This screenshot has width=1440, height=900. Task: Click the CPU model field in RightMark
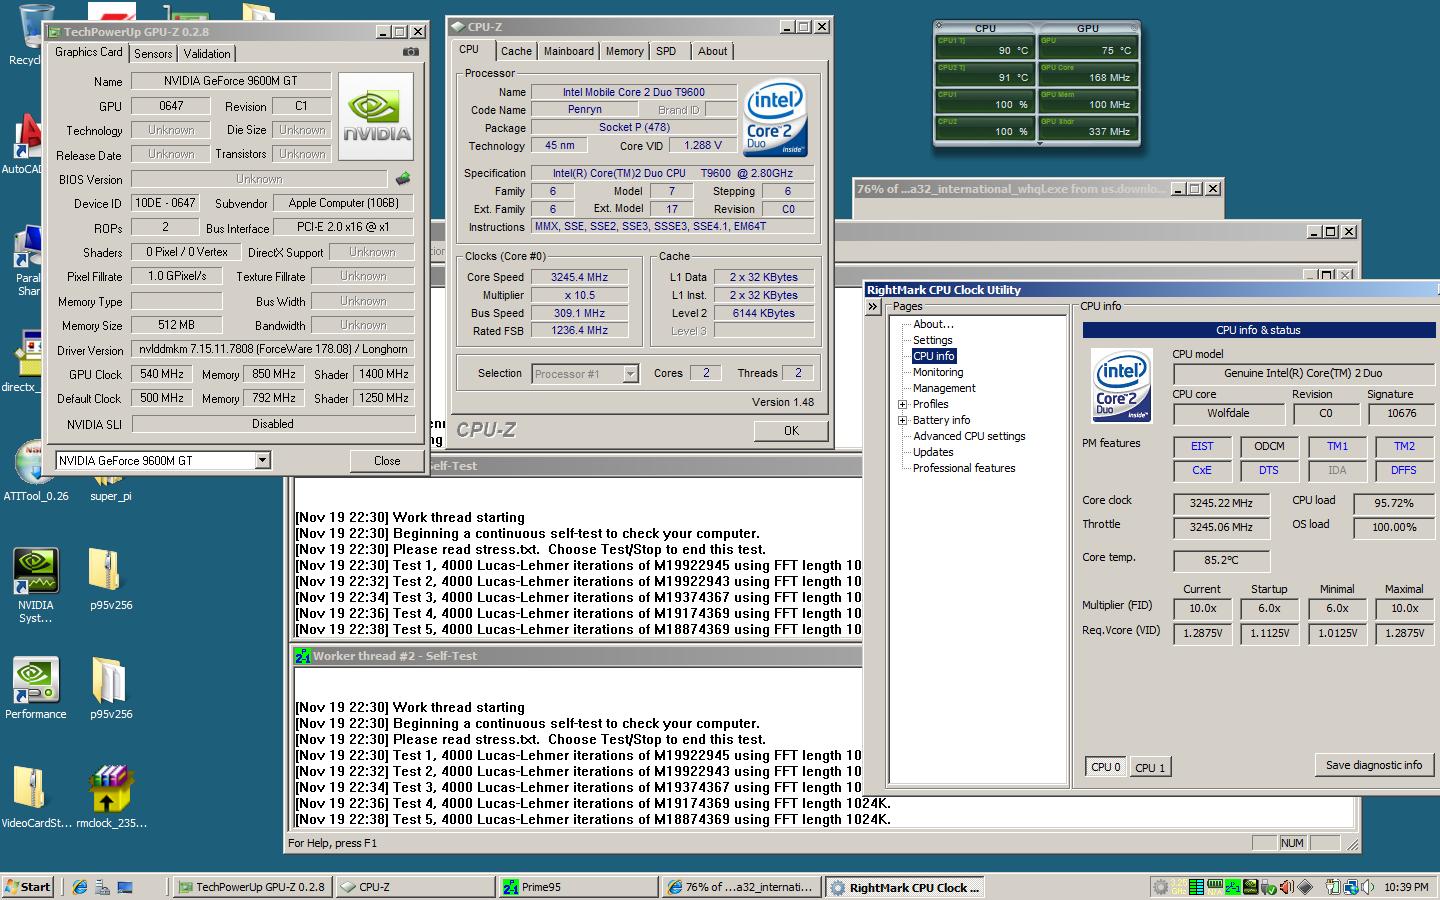pos(1303,373)
